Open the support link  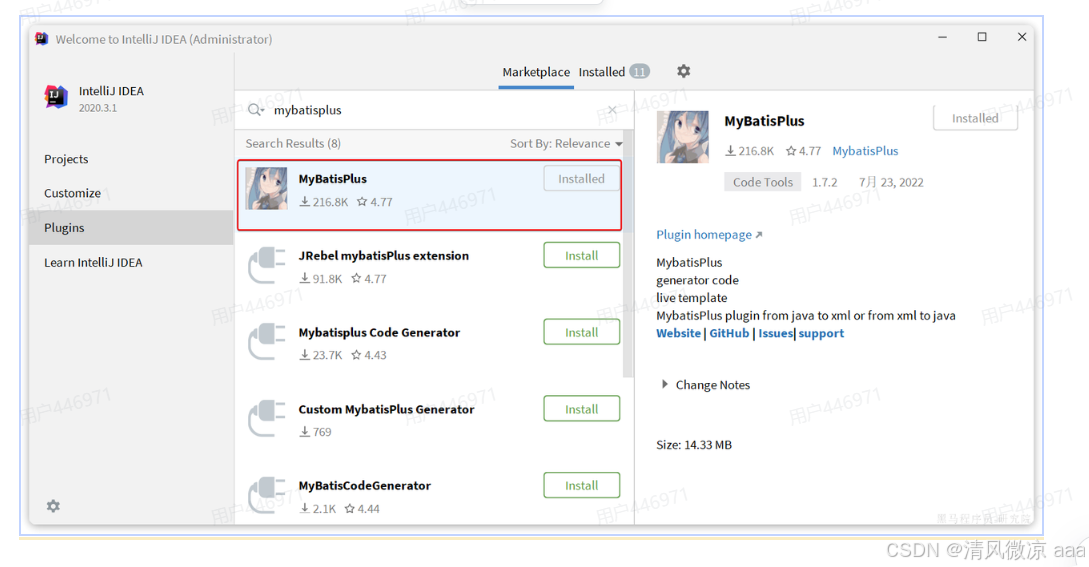coord(821,334)
